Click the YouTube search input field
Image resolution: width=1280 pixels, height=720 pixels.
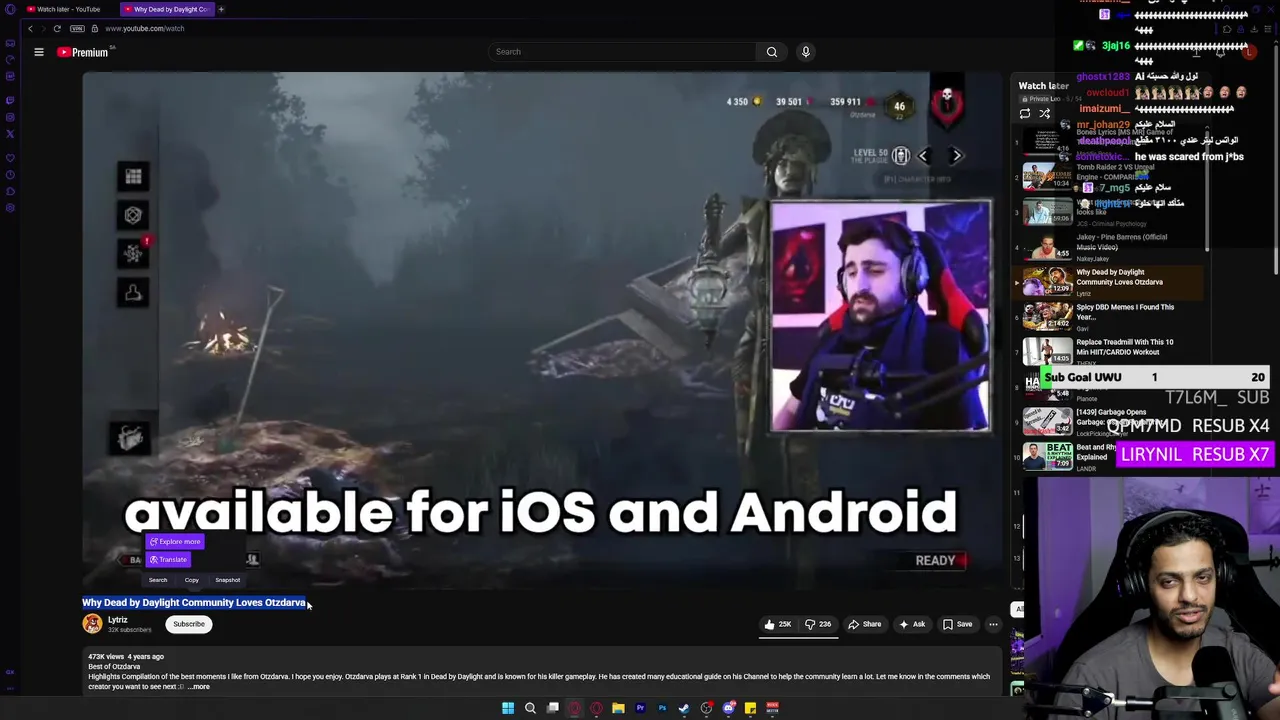click(622, 52)
